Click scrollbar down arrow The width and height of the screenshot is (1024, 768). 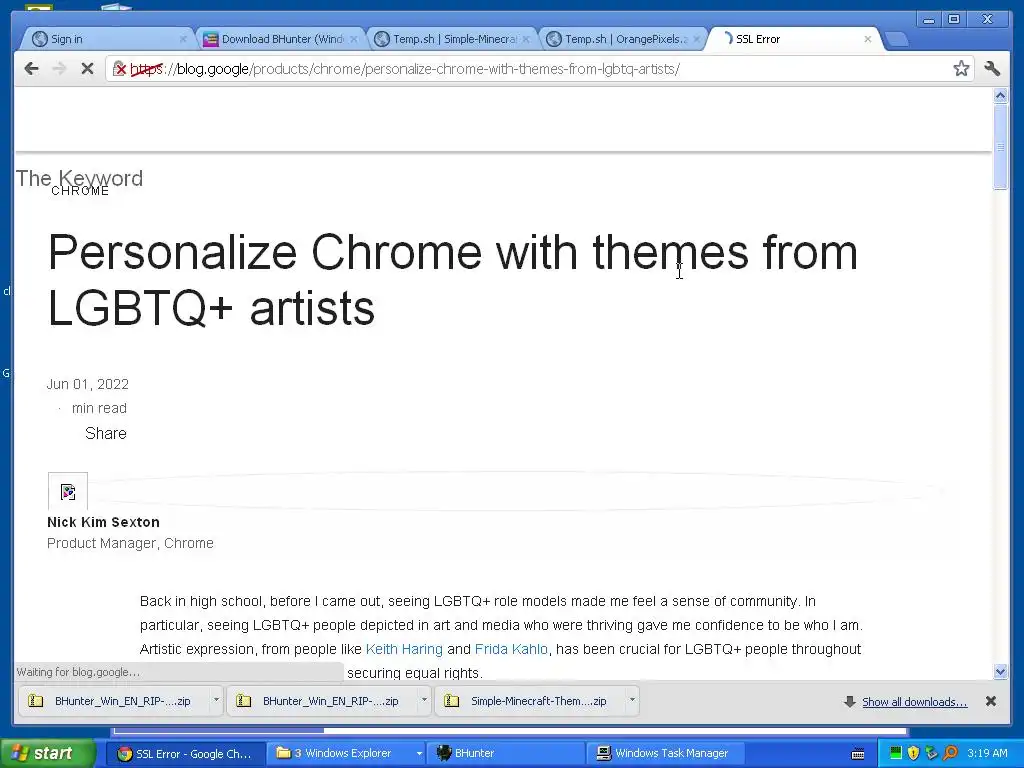(x=1000, y=671)
